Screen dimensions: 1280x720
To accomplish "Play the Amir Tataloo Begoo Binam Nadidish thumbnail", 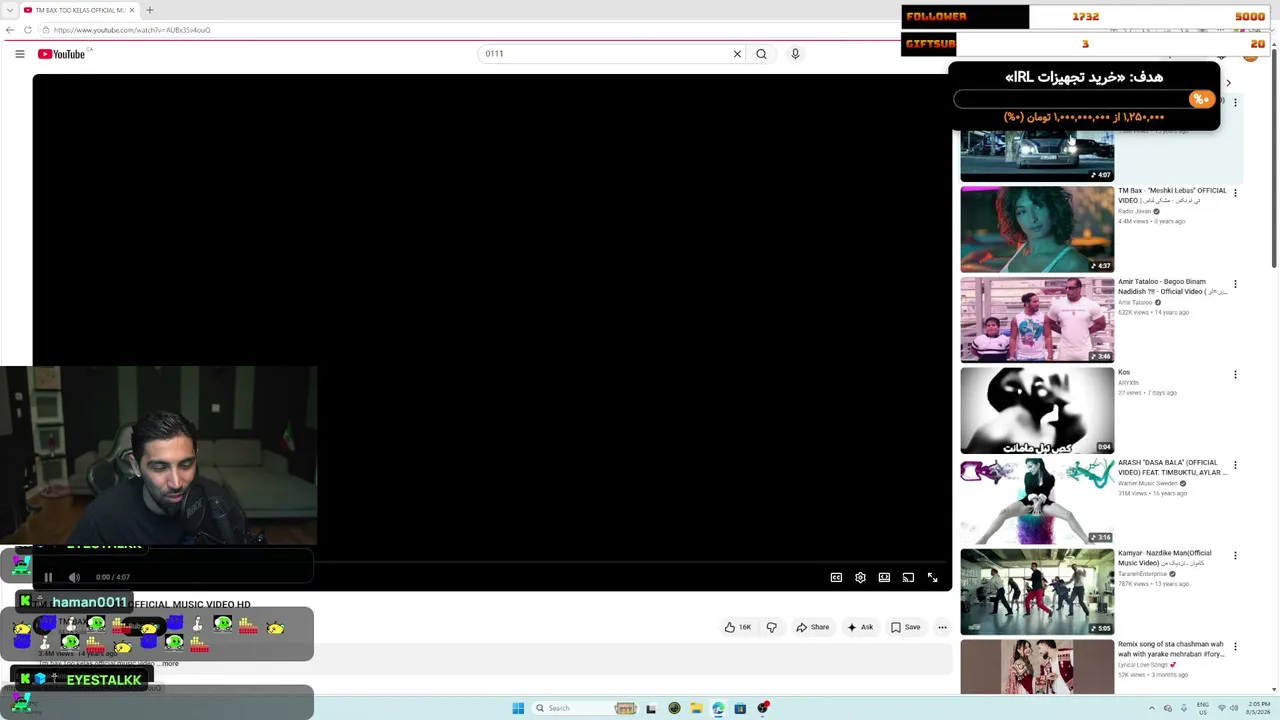I will pos(1037,320).
